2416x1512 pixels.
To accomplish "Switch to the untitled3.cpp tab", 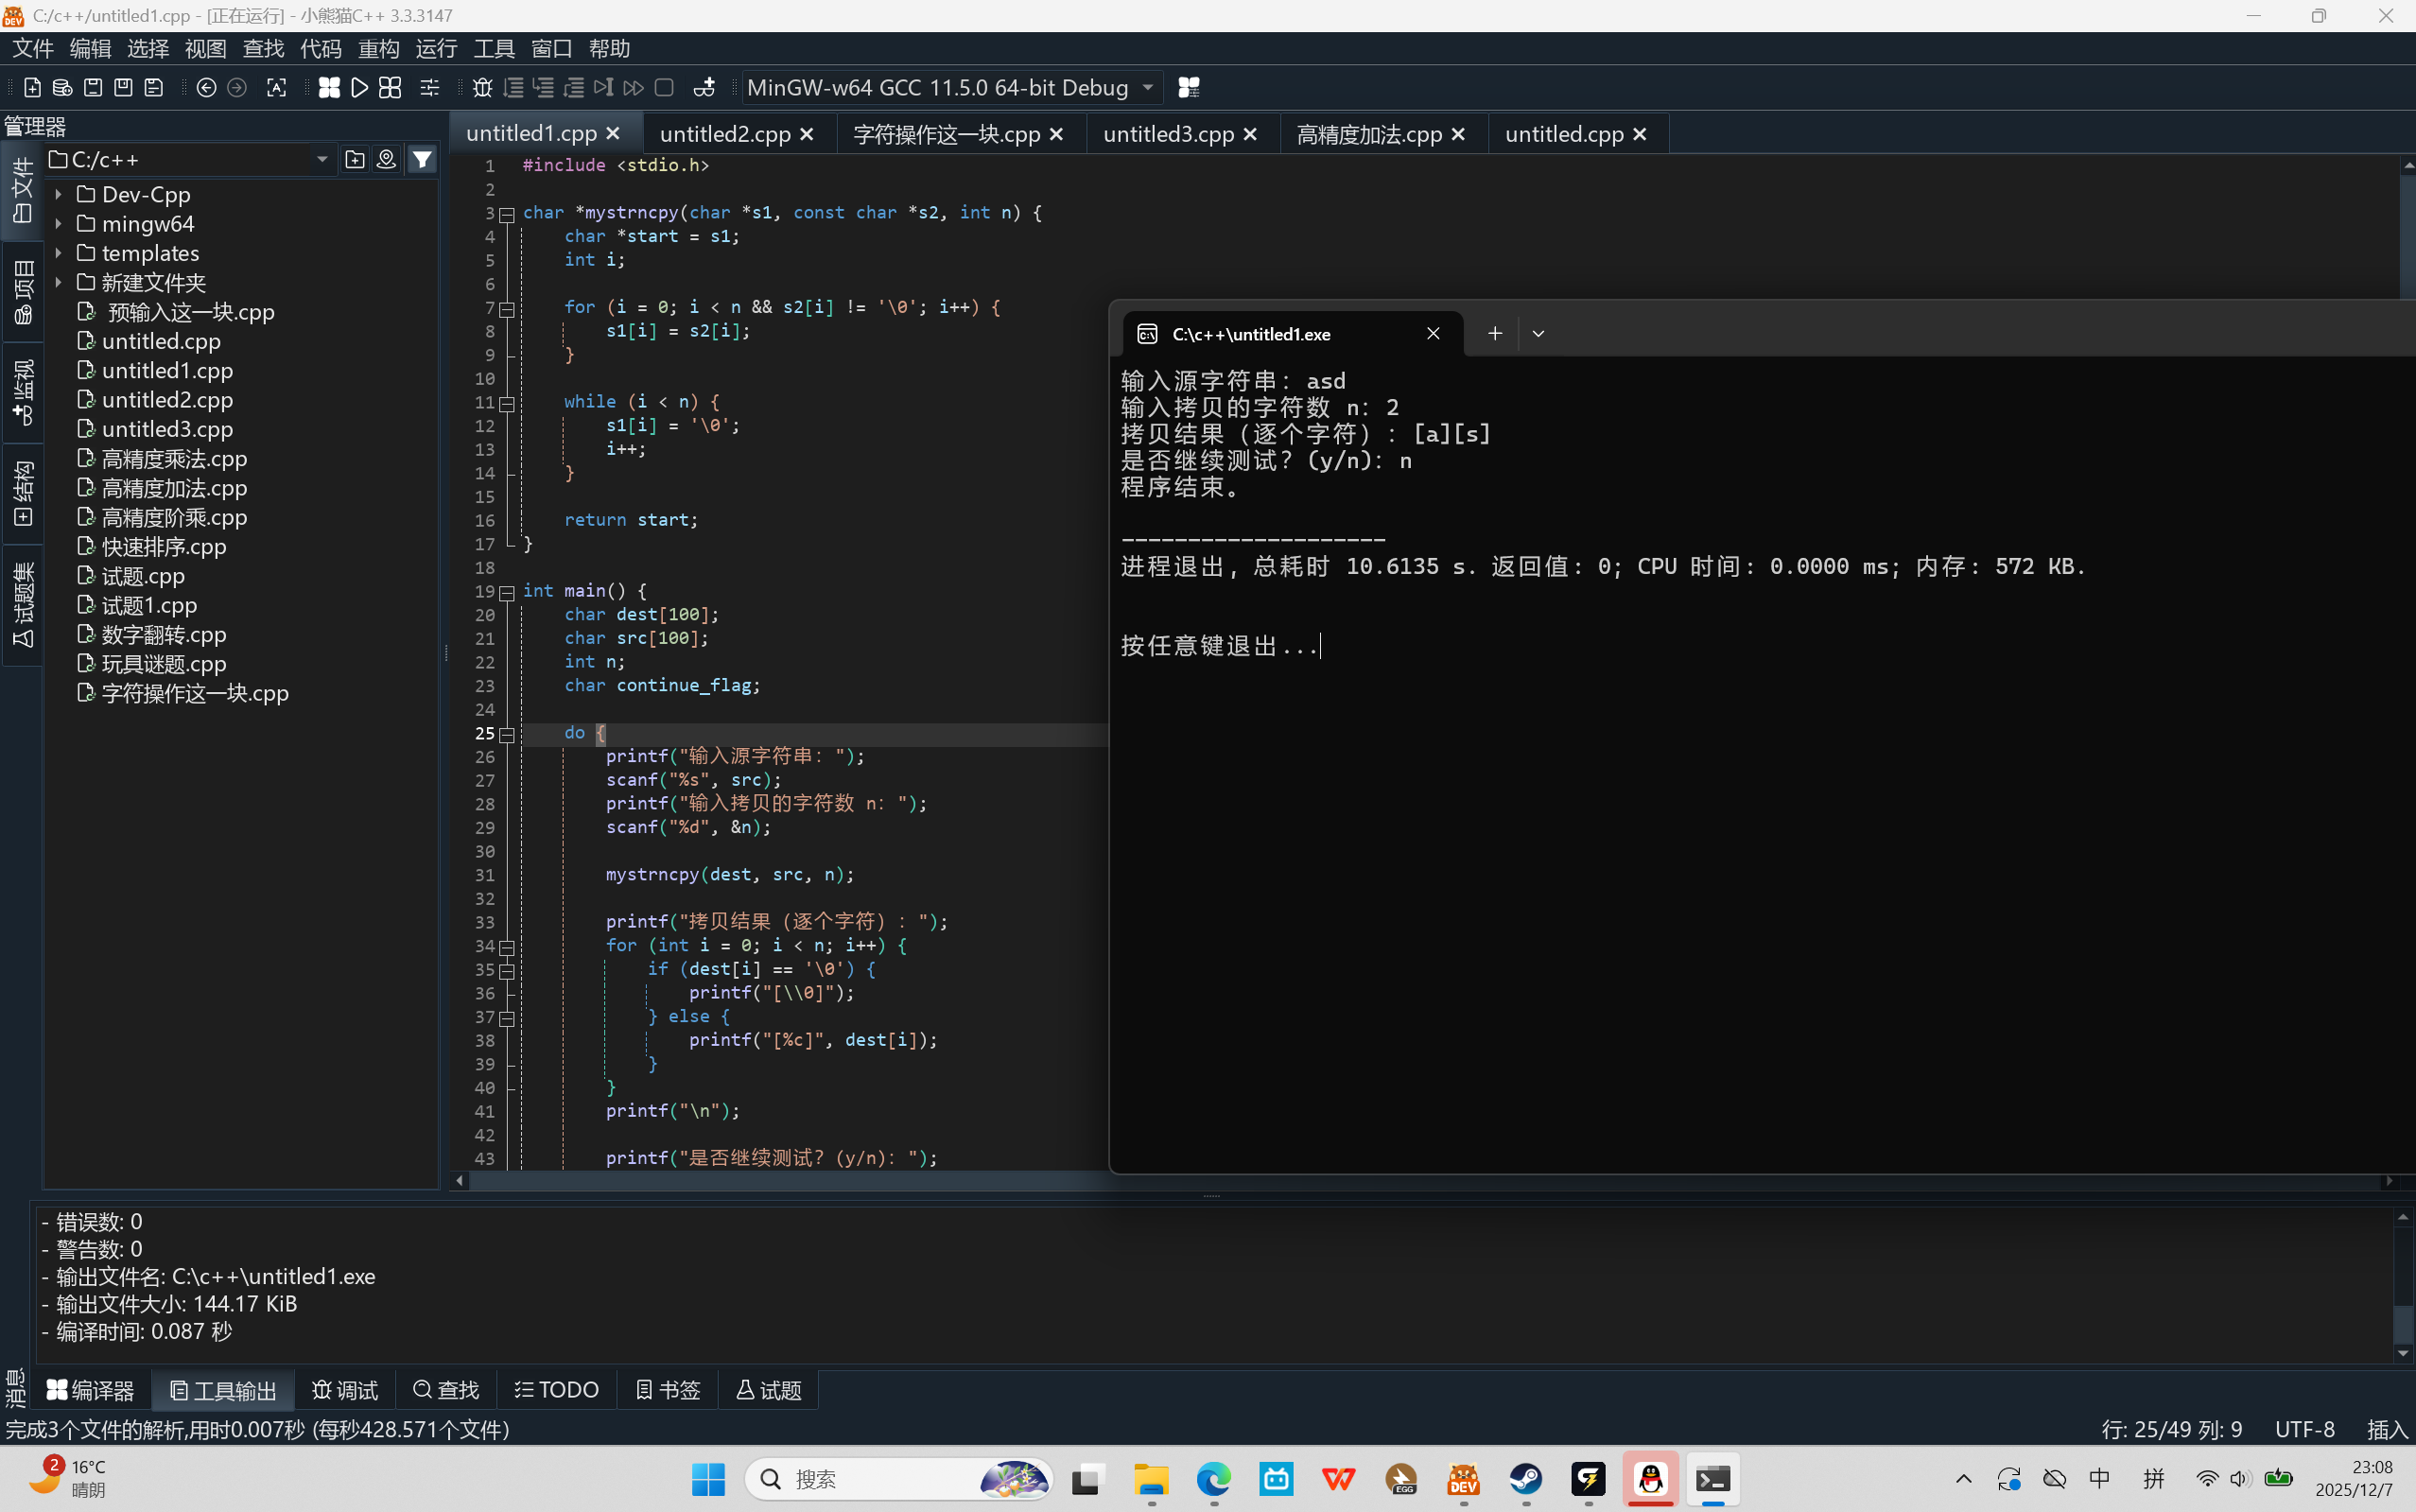I will (x=1168, y=134).
